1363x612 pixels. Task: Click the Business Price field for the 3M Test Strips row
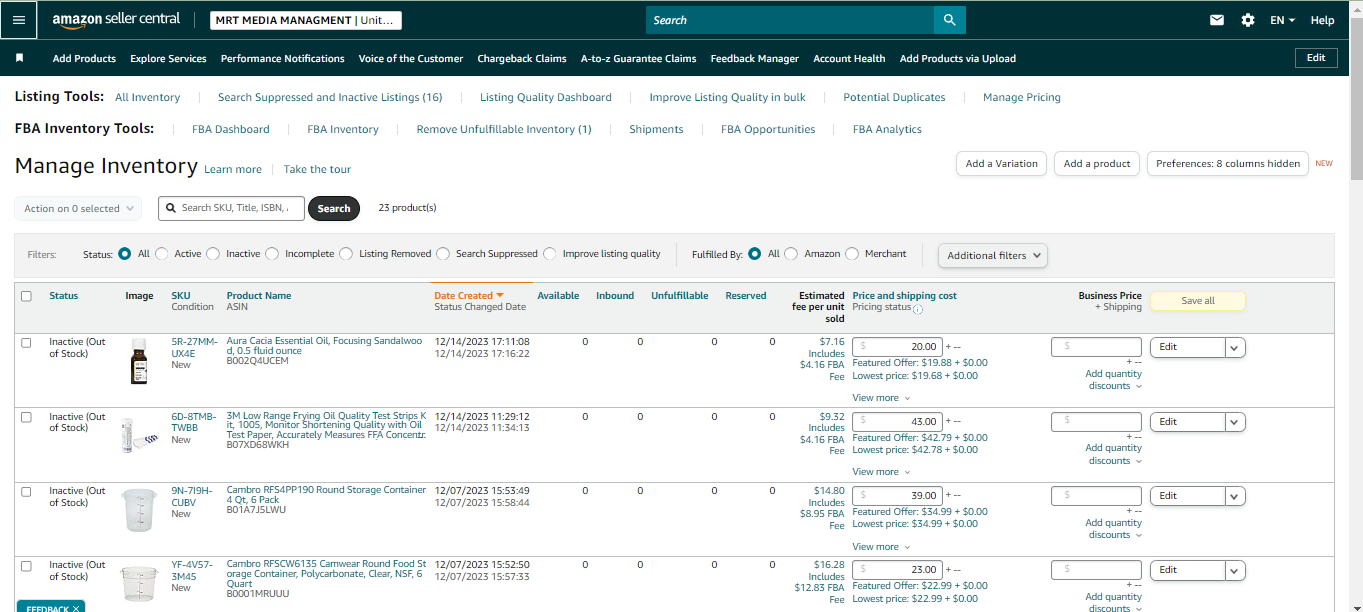tap(1096, 422)
